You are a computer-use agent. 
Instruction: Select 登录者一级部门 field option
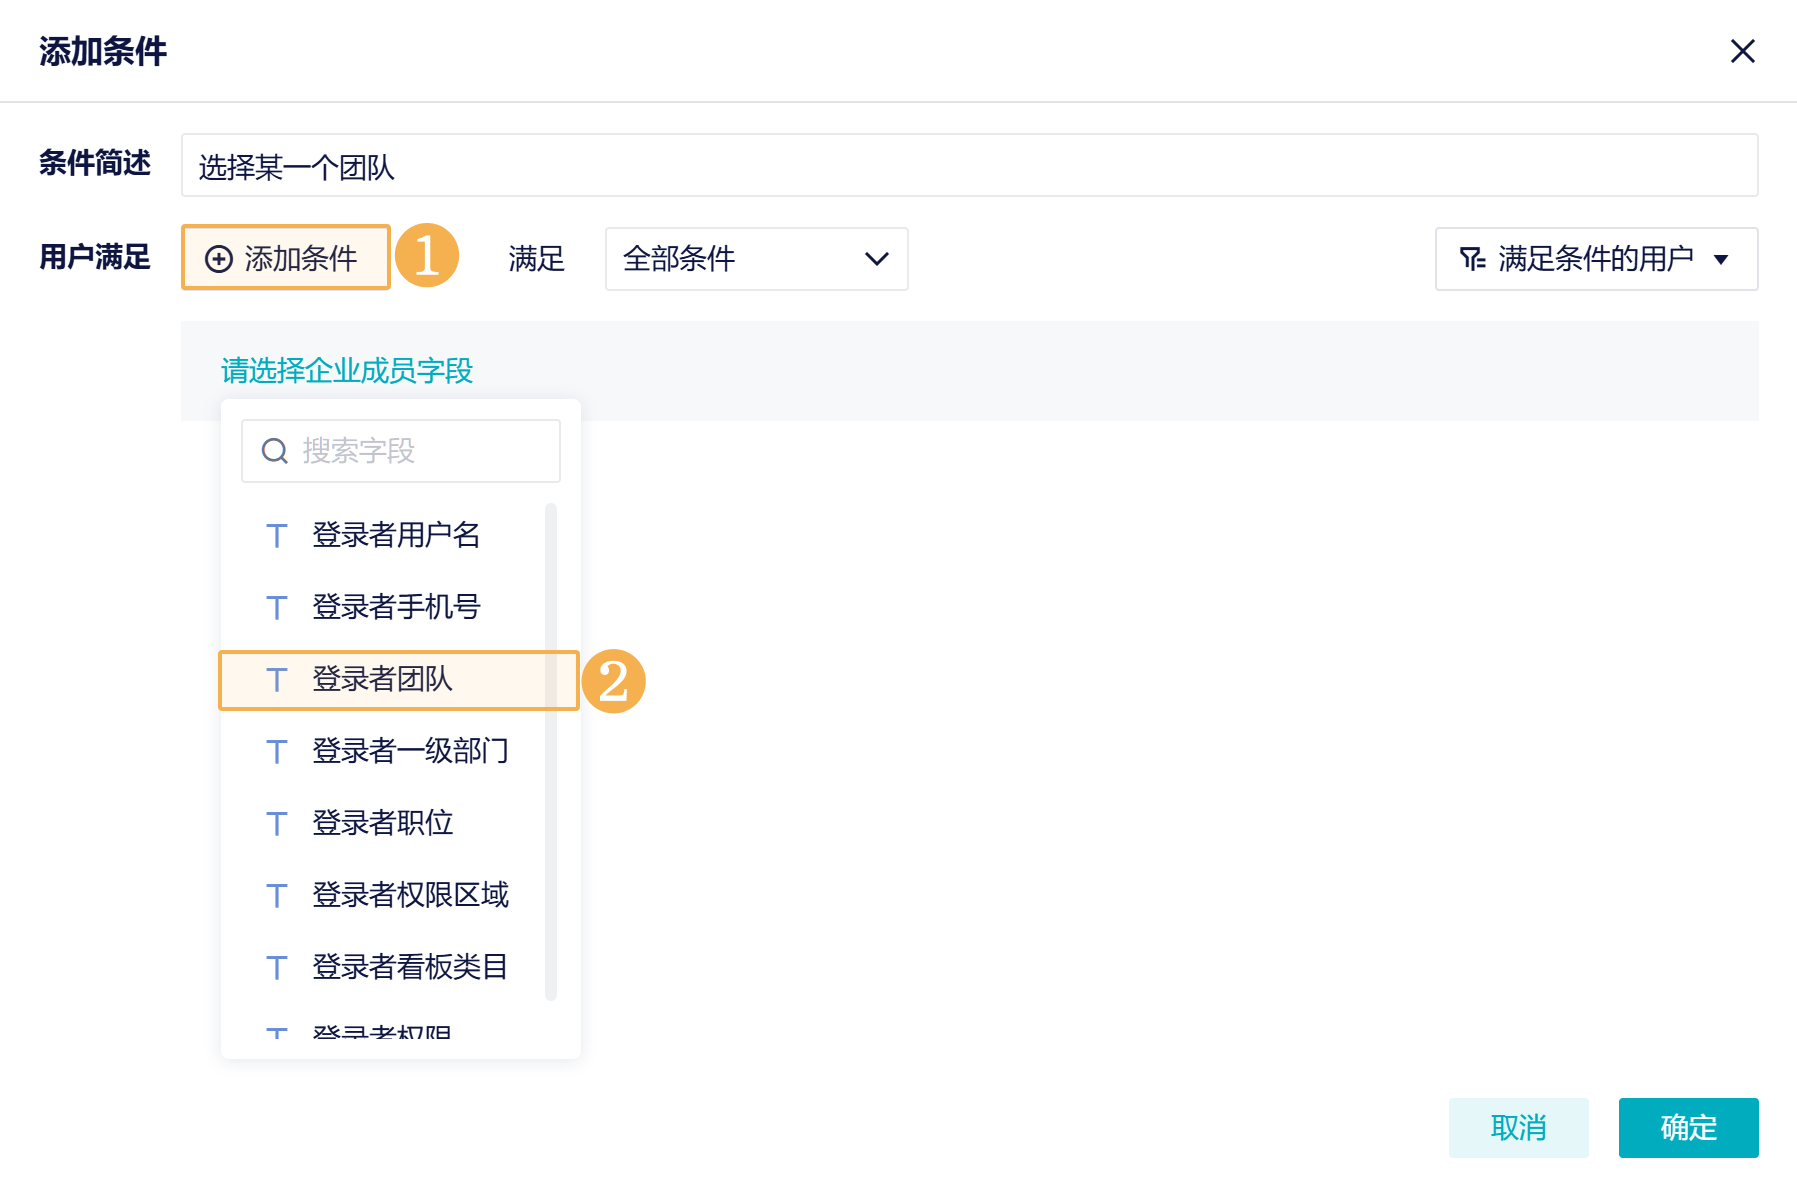pyautogui.click(x=410, y=751)
